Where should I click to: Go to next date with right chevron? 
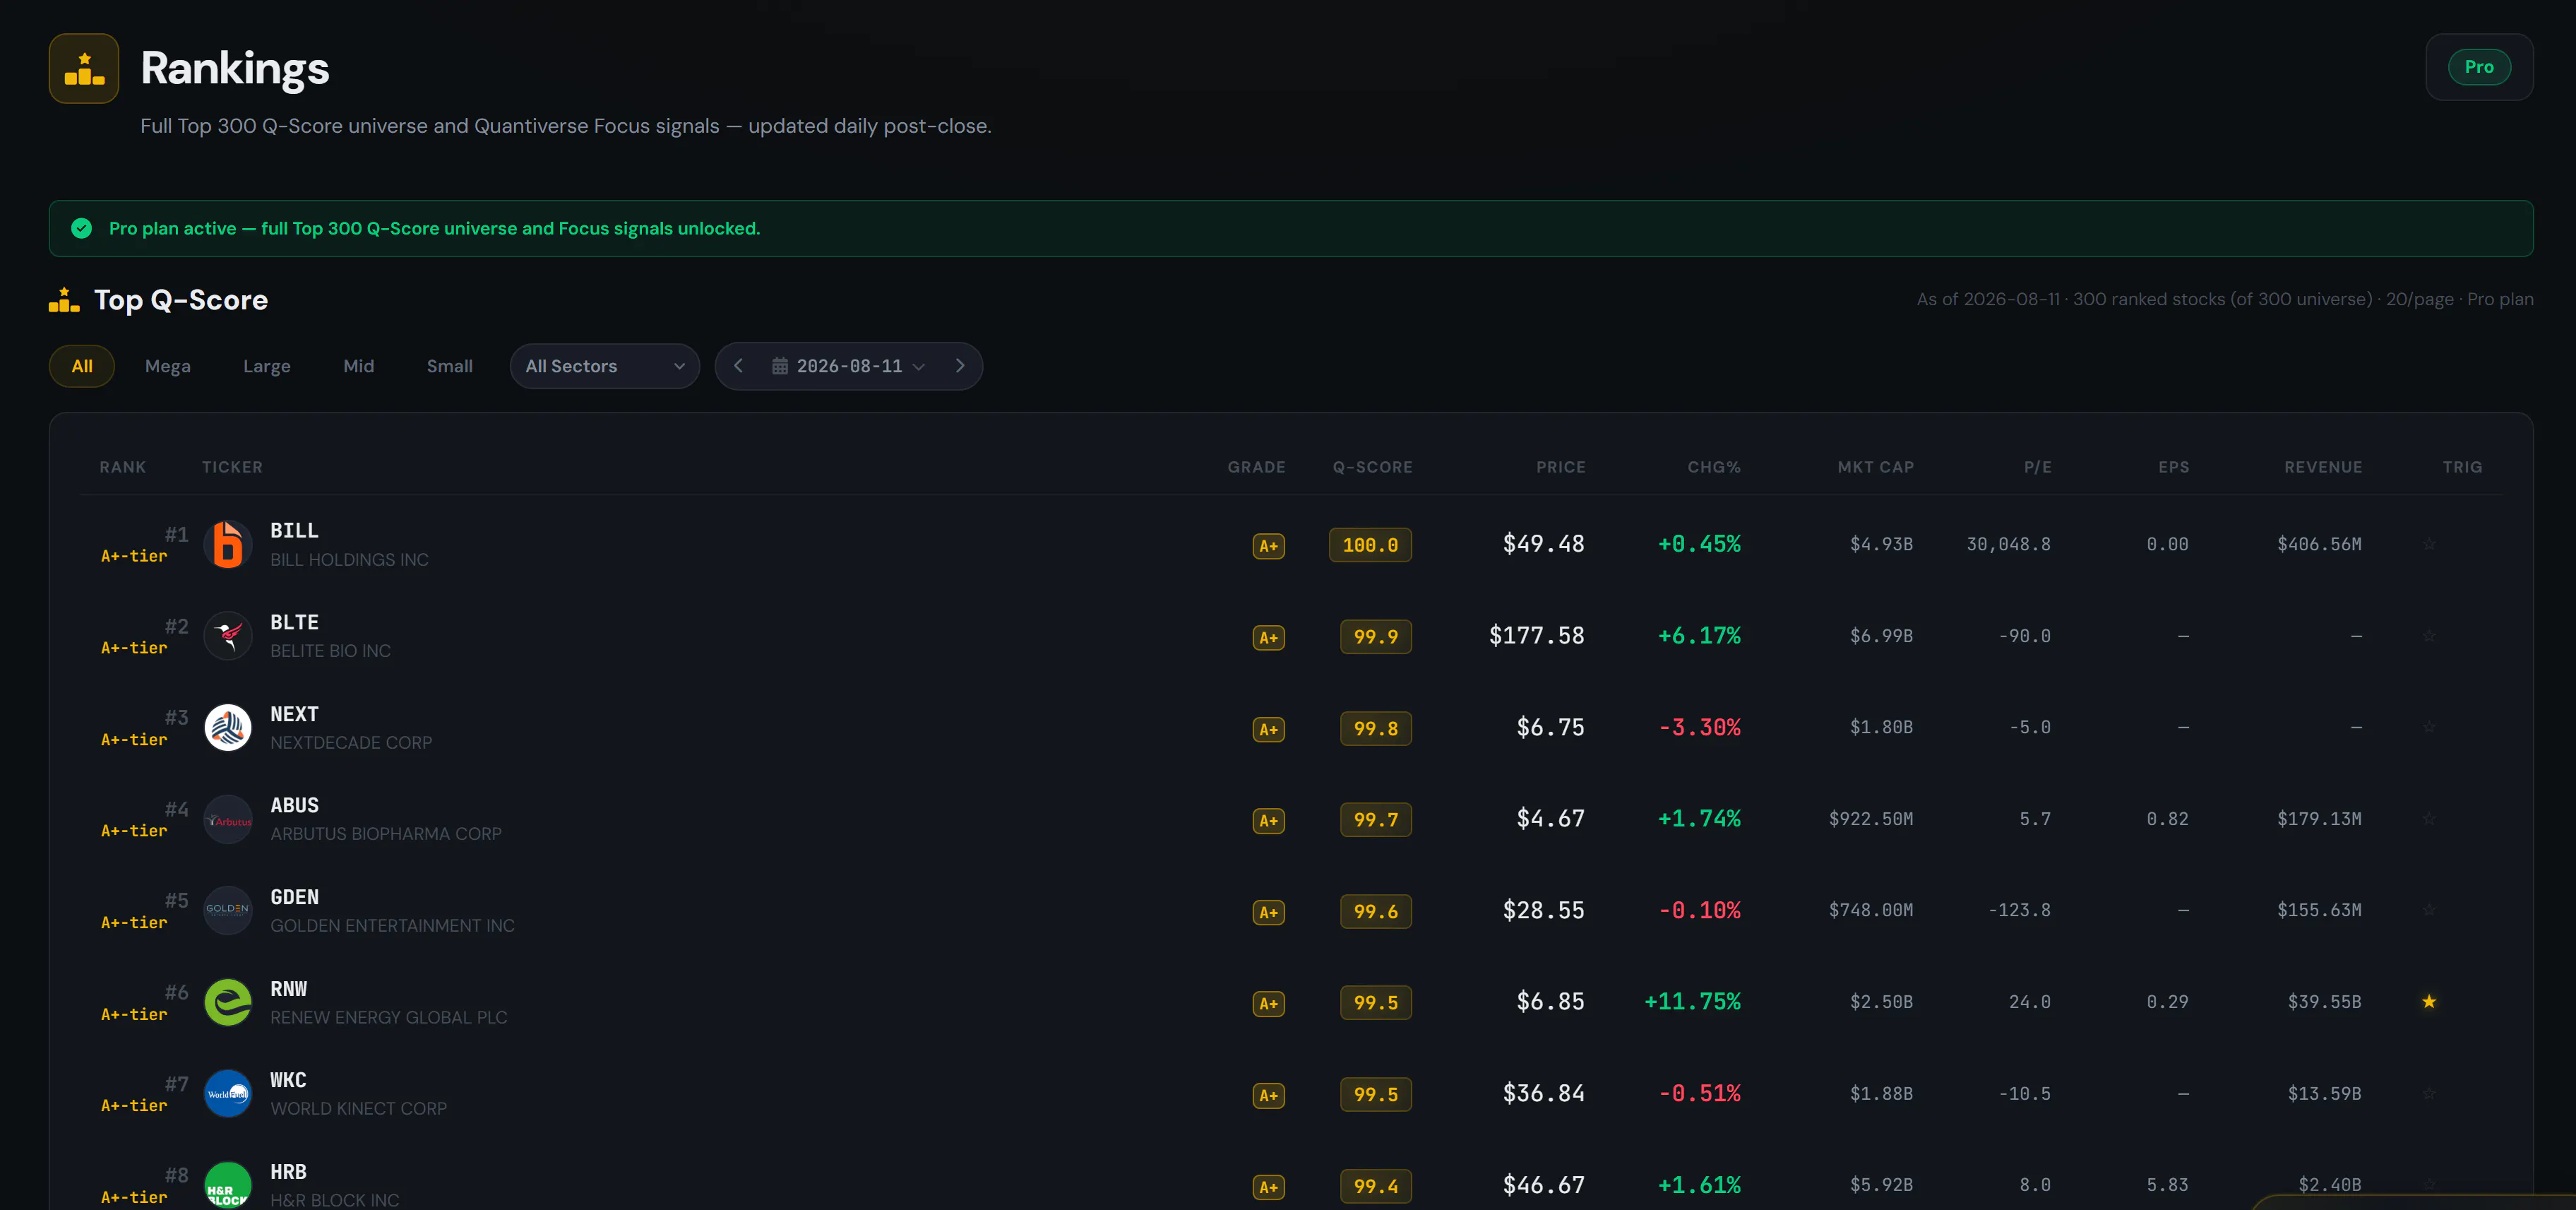[960, 366]
